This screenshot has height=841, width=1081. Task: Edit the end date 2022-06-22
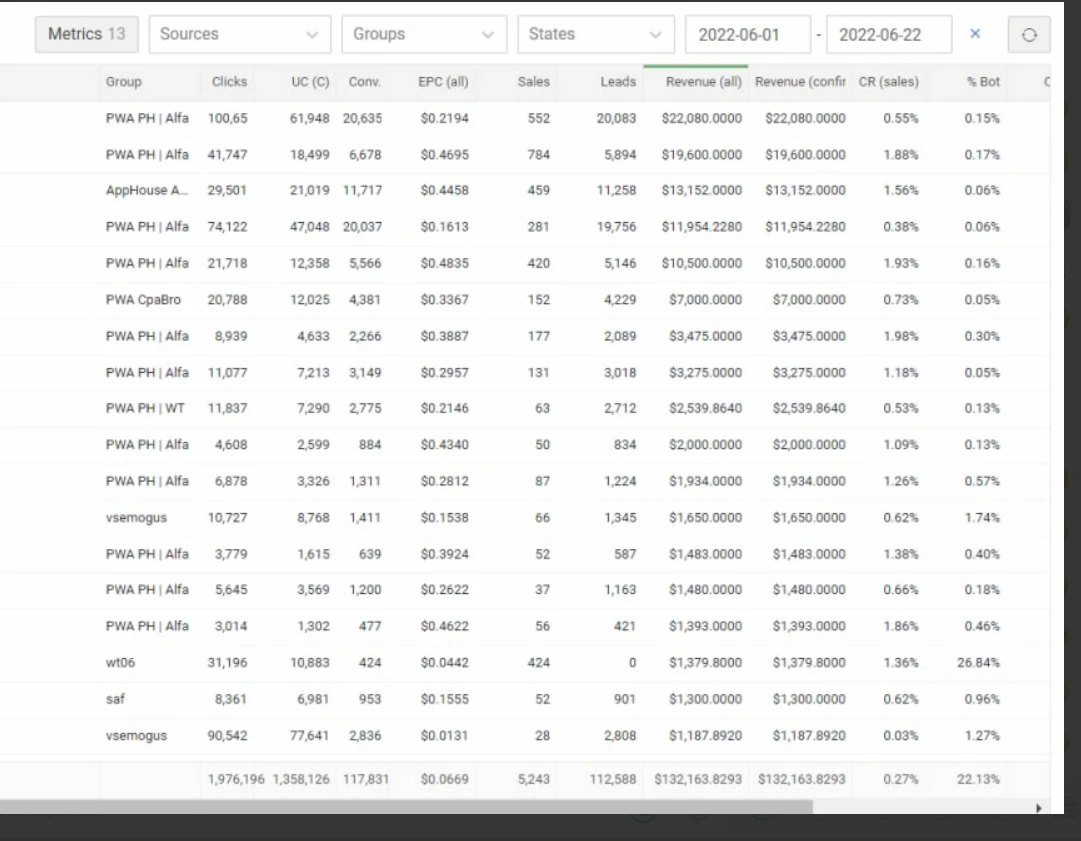pyautogui.click(x=889, y=34)
